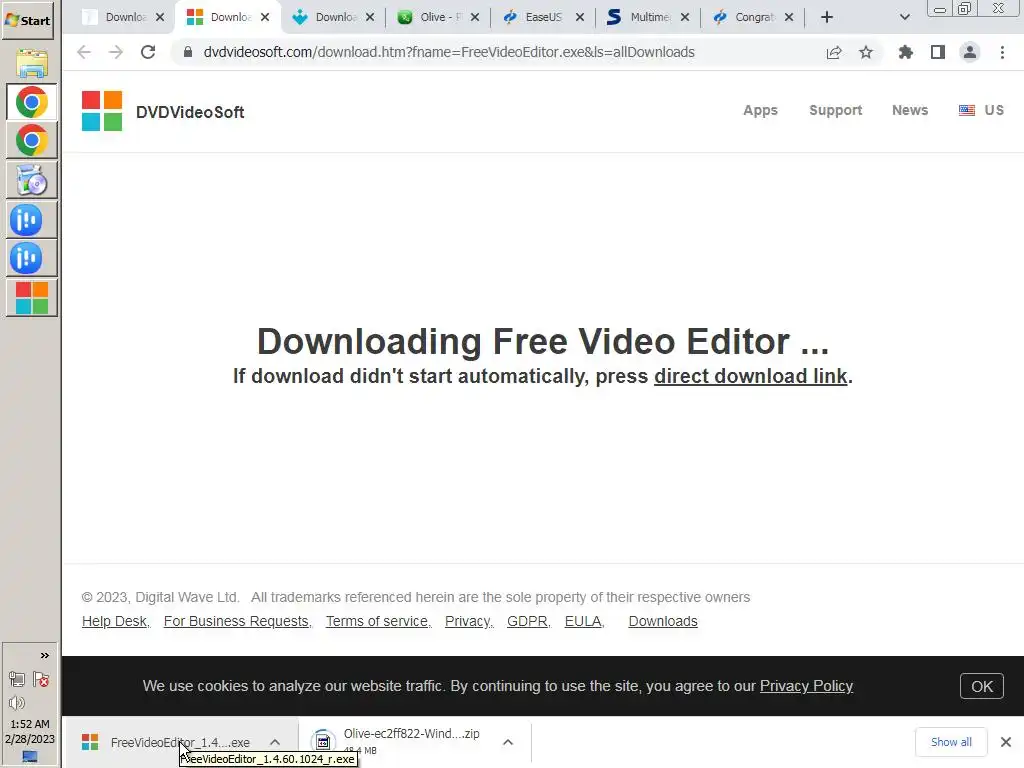Open Terms of service link
The width and height of the screenshot is (1024, 768).
[x=377, y=621]
